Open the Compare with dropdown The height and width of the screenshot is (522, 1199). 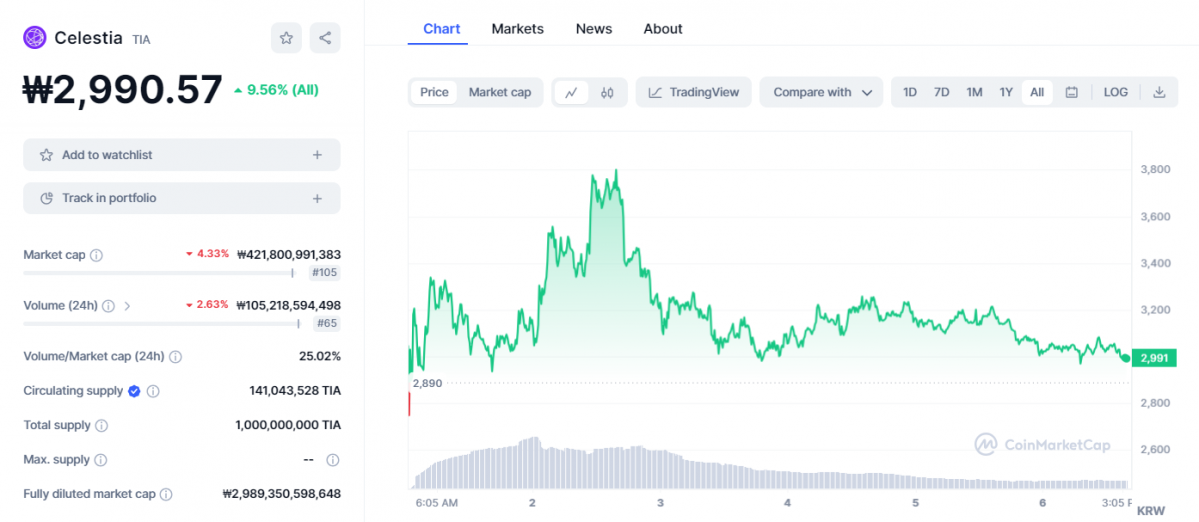(822, 92)
